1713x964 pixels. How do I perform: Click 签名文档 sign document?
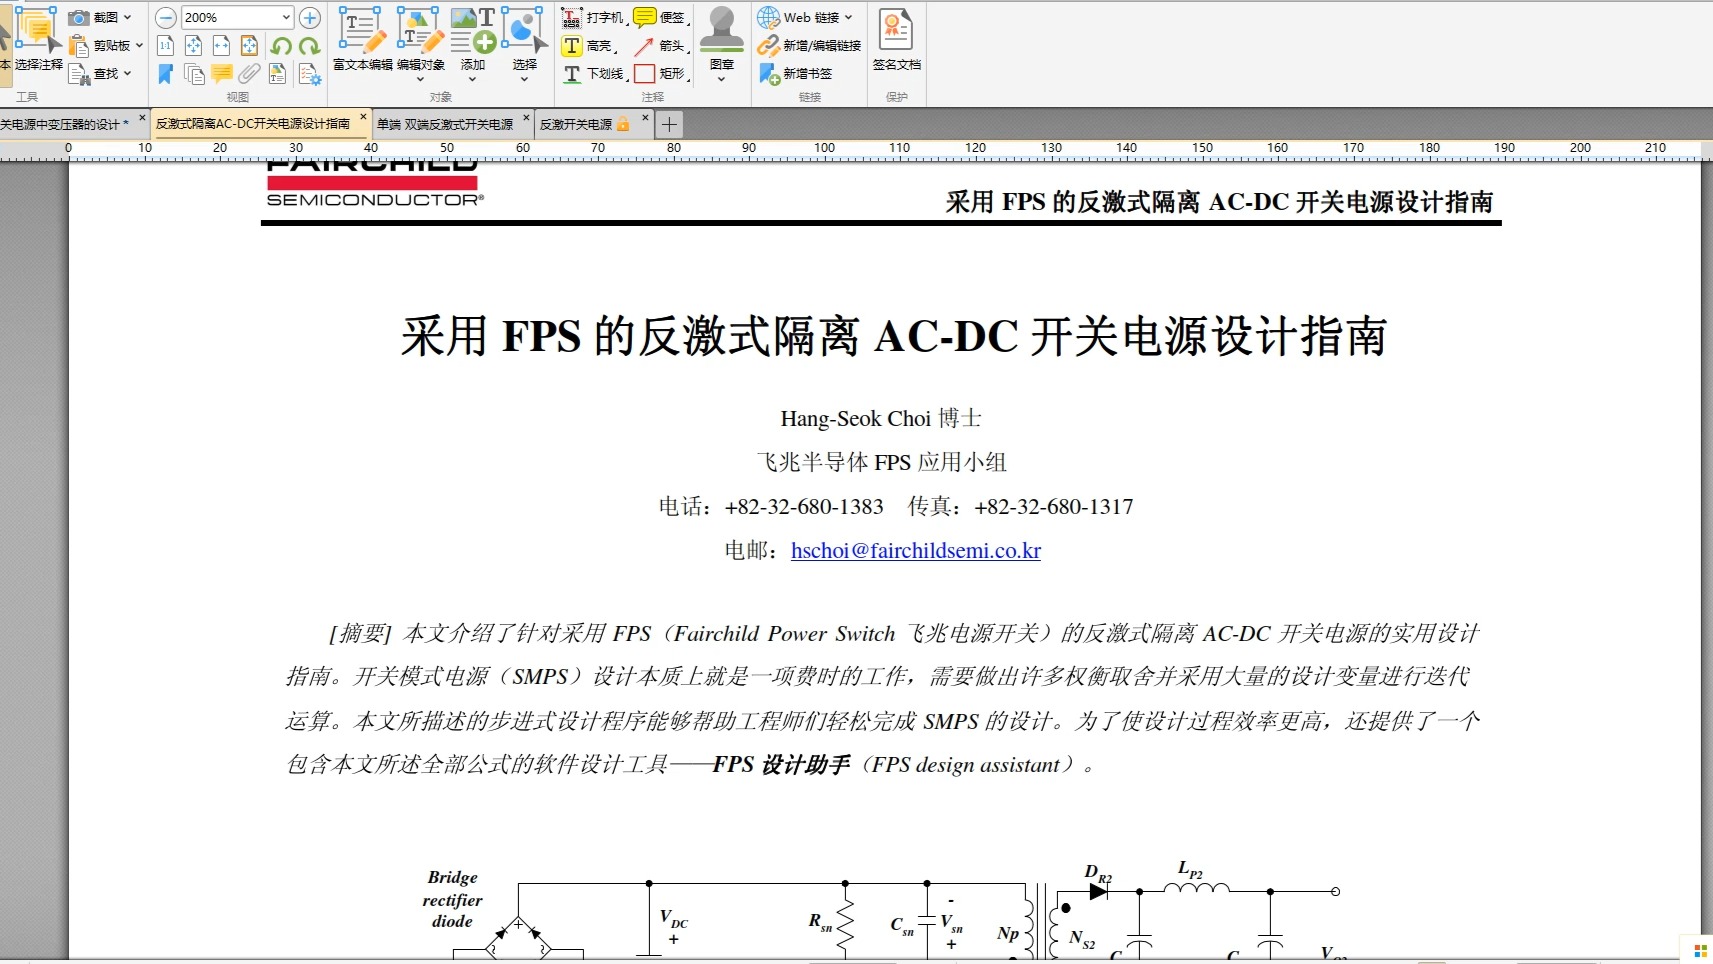(896, 40)
